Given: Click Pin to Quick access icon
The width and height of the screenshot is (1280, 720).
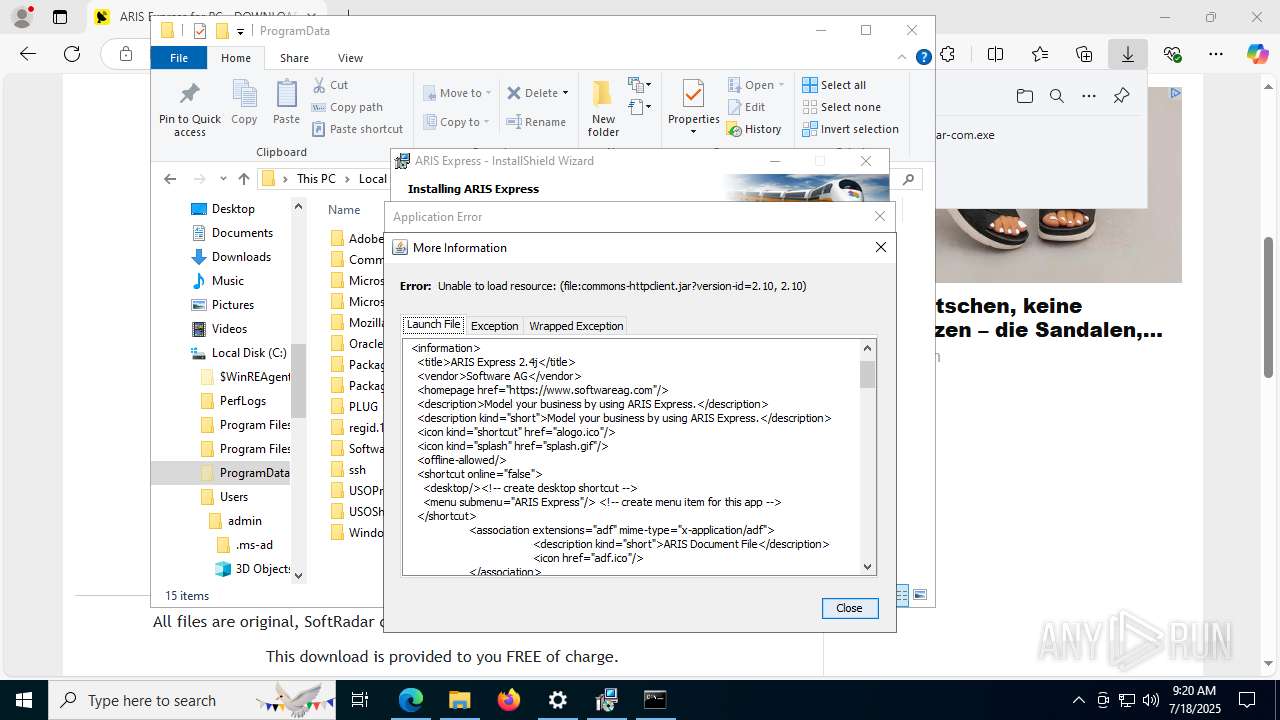Looking at the screenshot, I should [189, 109].
